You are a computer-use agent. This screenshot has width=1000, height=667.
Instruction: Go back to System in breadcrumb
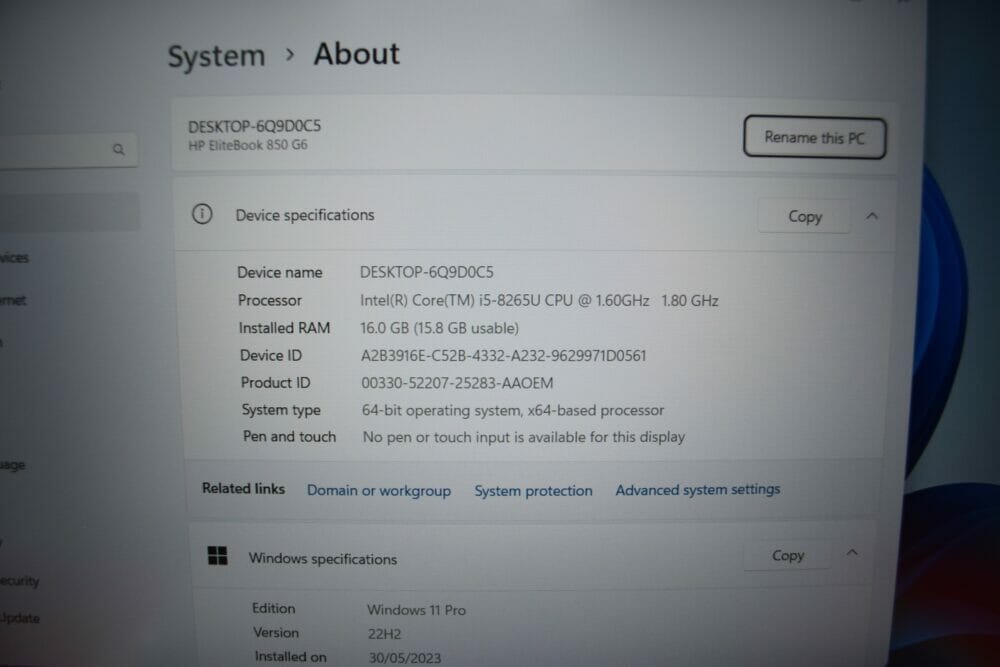tap(216, 56)
